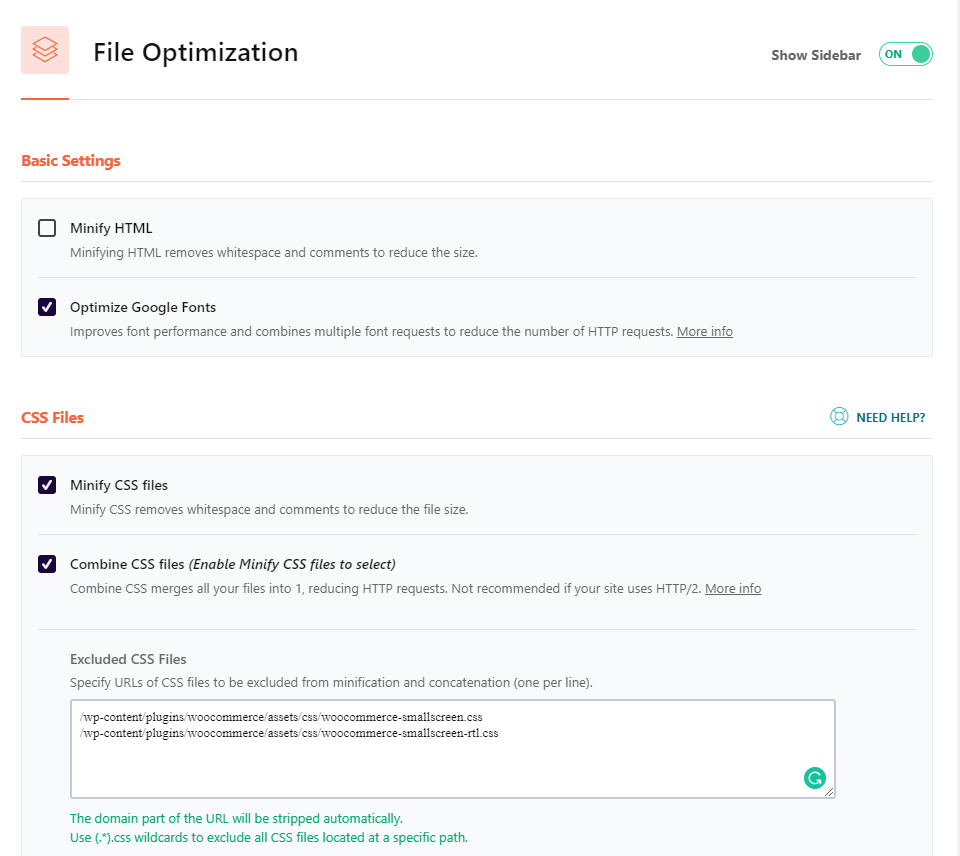The height and width of the screenshot is (856, 960).
Task: Click 'Specify URLs of CSS files' description
Action: (x=331, y=683)
